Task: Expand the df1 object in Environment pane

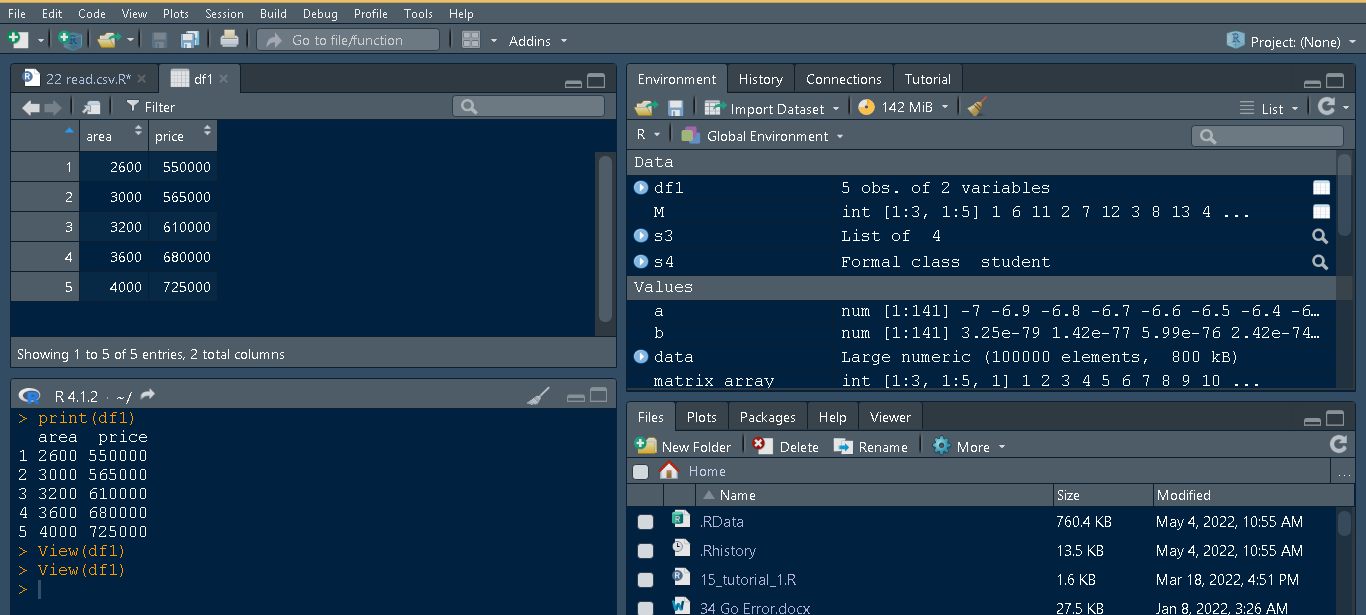Action: (x=640, y=187)
